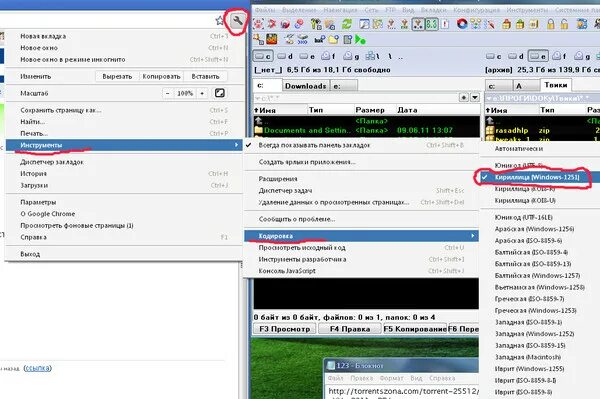
Task: Click the Chrome wrench menu icon
Action: (x=238, y=21)
